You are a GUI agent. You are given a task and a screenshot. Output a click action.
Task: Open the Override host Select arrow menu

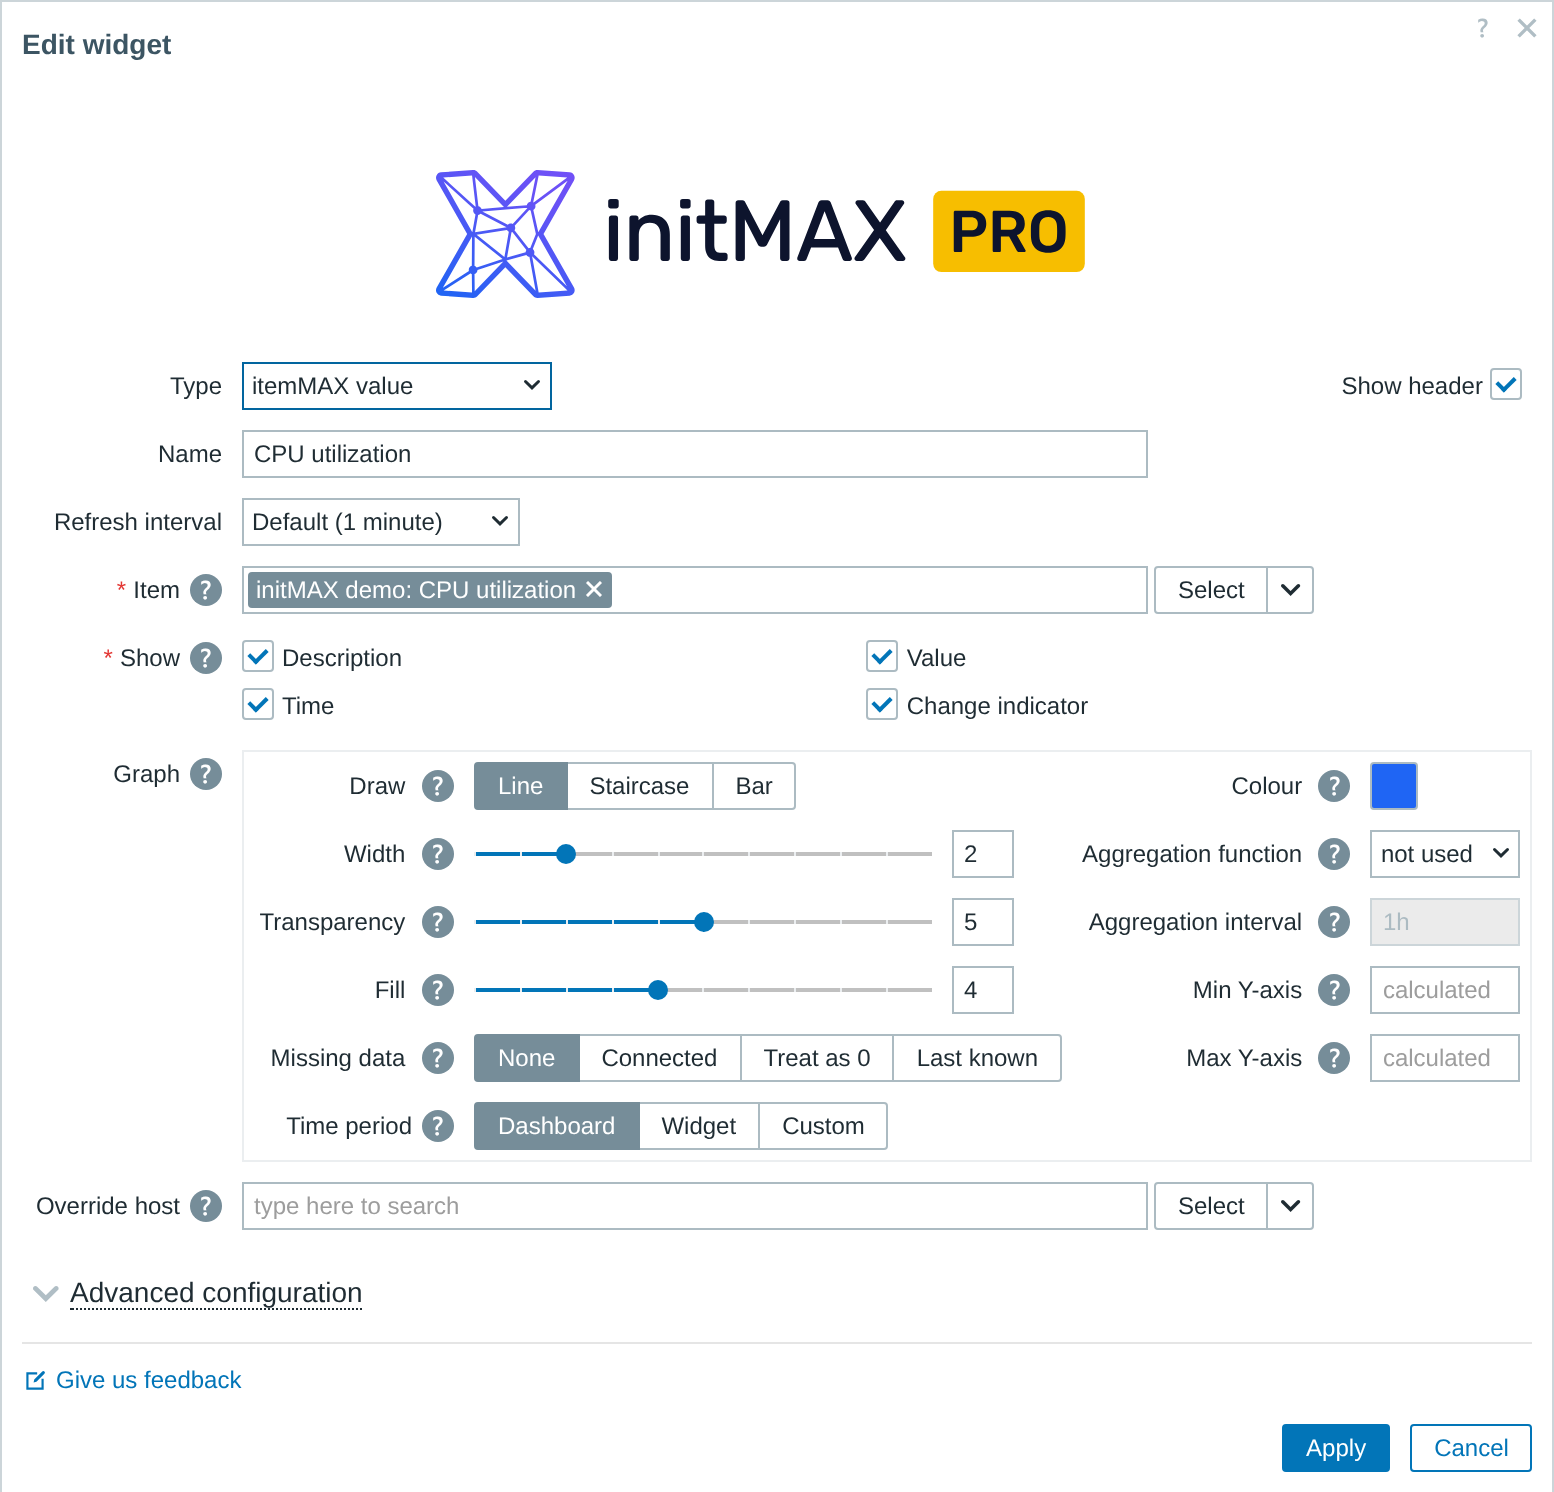pyautogui.click(x=1290, y=1206)
